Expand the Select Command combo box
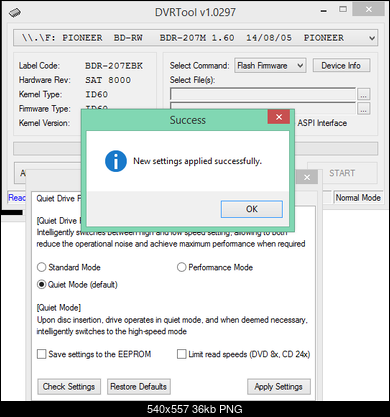The image size is (390, 417). (x=270, y=66)
